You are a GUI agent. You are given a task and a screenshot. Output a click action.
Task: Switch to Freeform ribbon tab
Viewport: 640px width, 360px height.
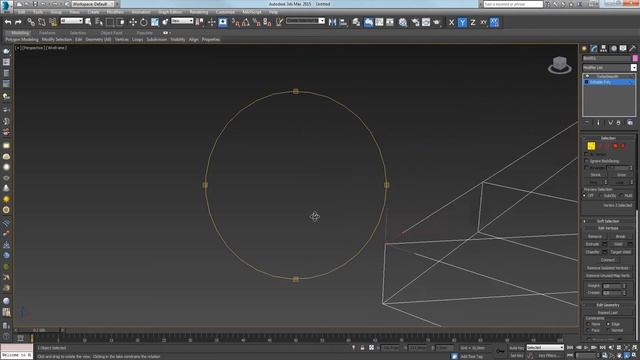[47, 33]
